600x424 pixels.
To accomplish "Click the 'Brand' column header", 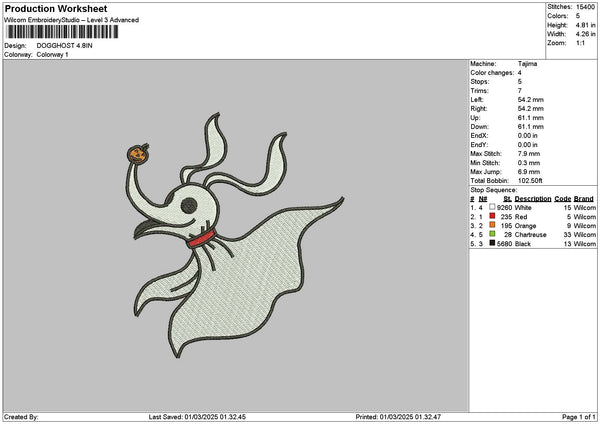I will (x=584, y=199).
